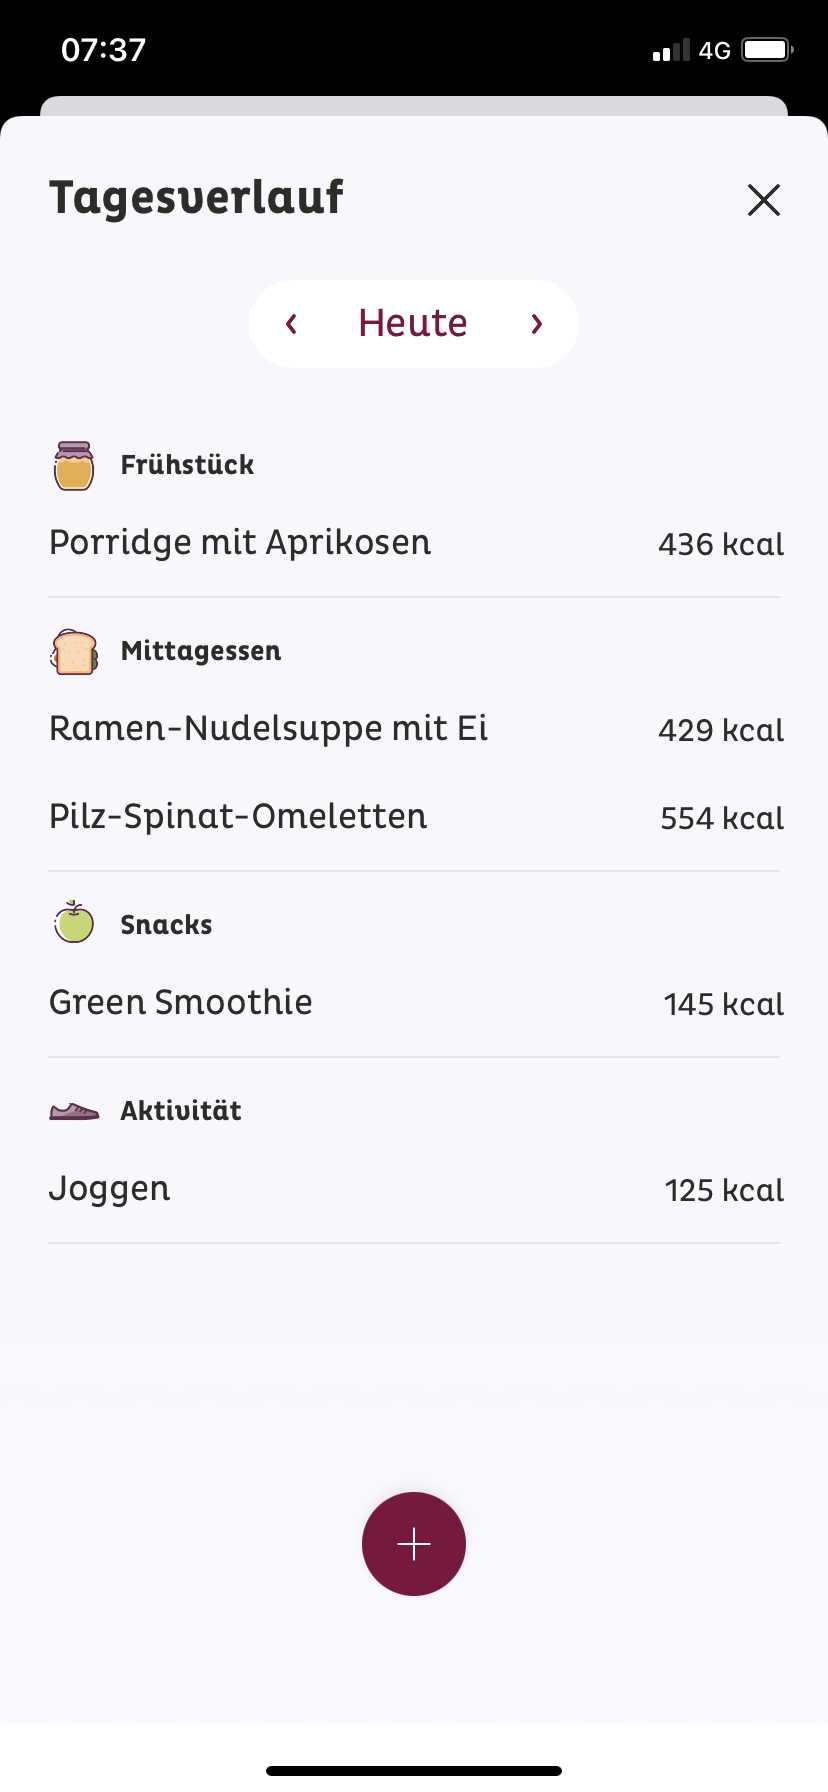The height and width of the screenshot is (1792, 828).
Task: Open Ramen-Nudelsuppe mit Ei entry
Action: point(414,729)
